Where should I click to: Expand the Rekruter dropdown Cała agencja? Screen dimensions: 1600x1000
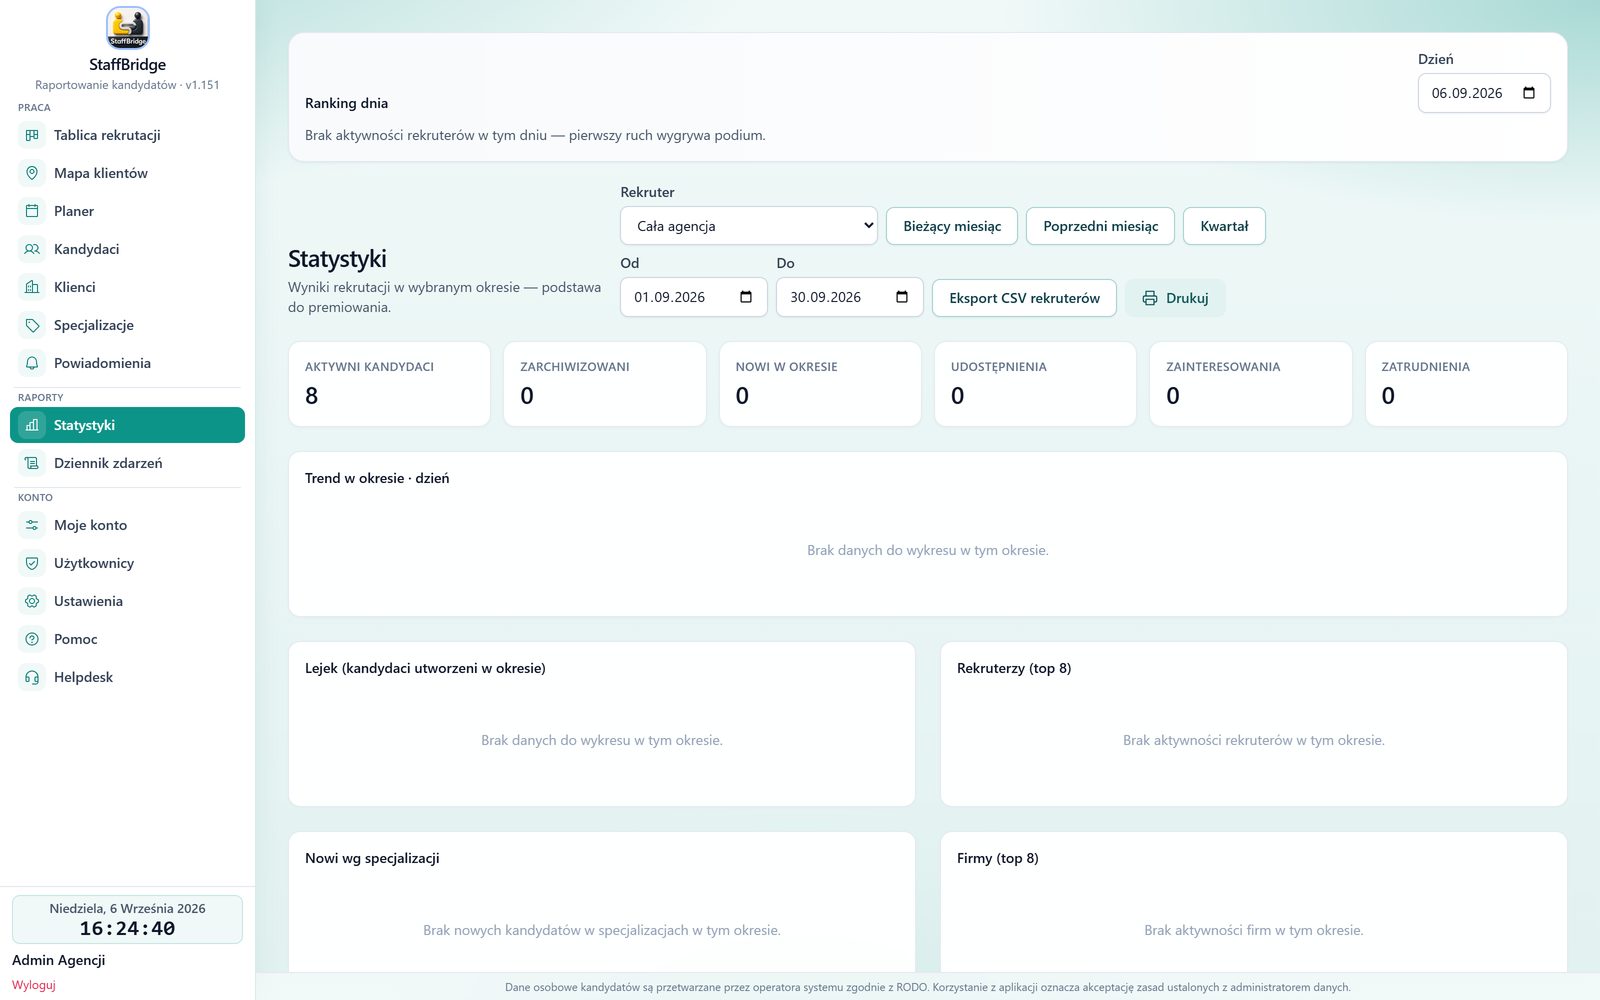(749, 226)
